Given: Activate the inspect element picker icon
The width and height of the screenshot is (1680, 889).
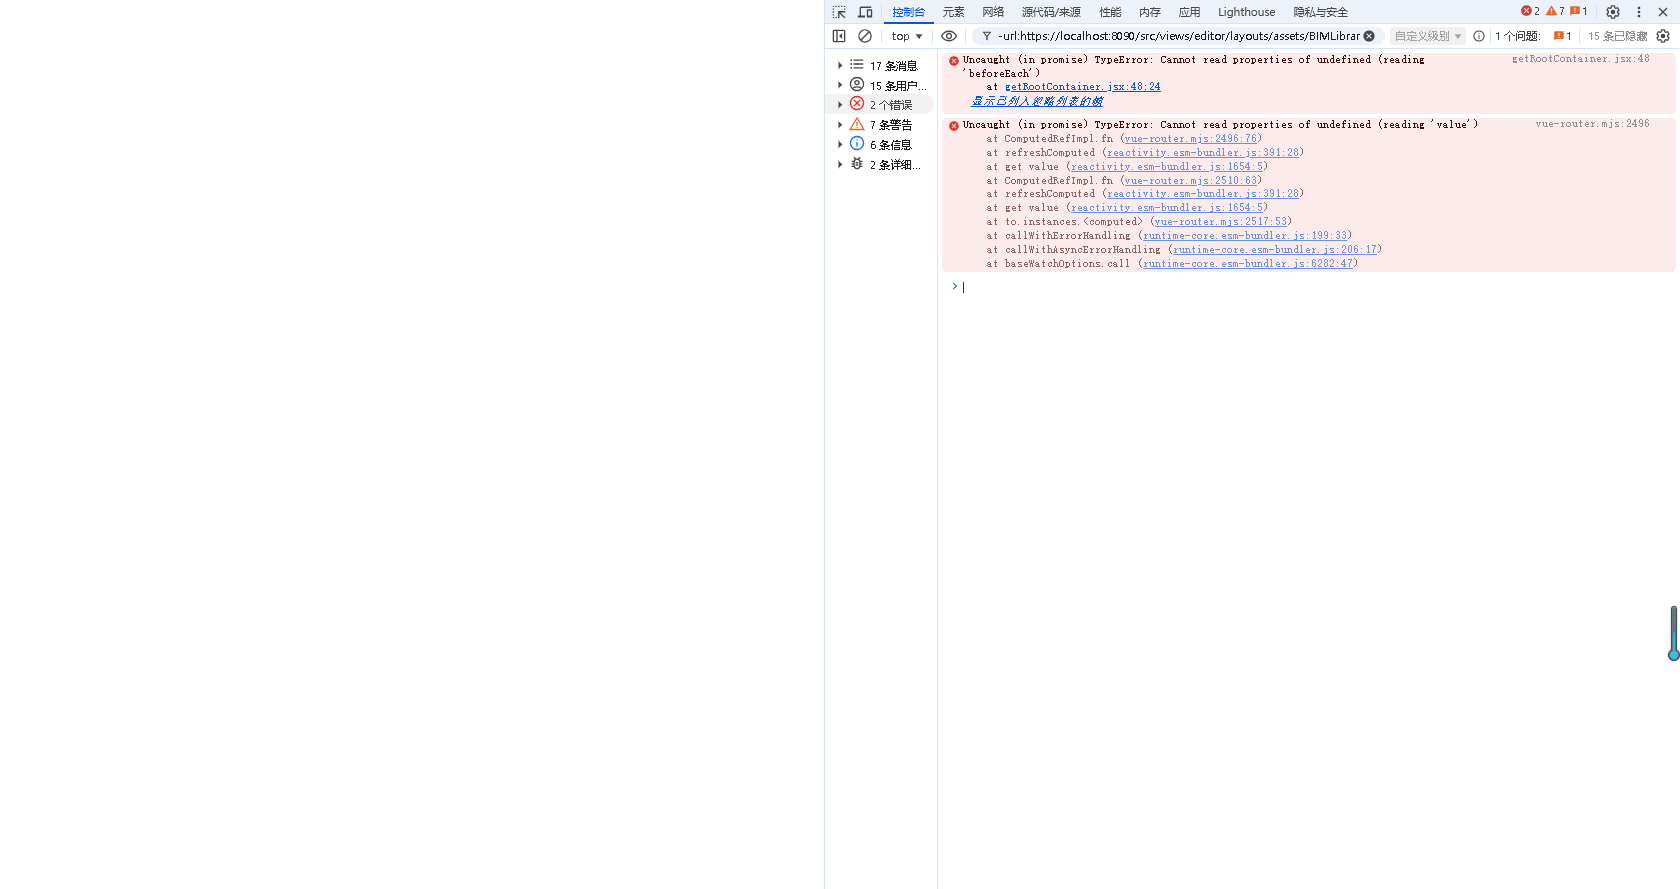Looking at the screenshot, I should coord(839,12).
